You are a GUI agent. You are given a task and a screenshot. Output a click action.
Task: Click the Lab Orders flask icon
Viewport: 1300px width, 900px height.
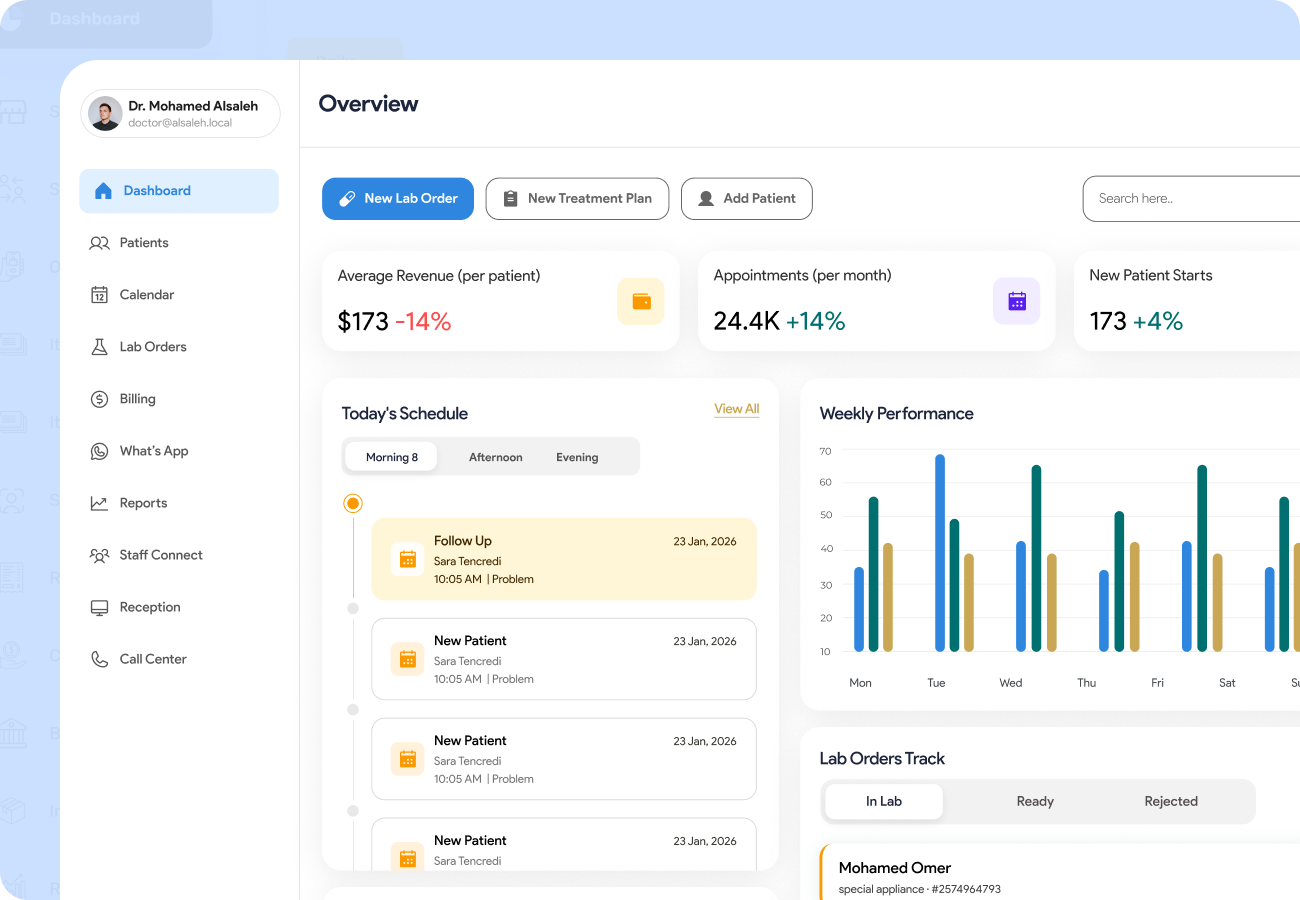(x=99, y=347)
